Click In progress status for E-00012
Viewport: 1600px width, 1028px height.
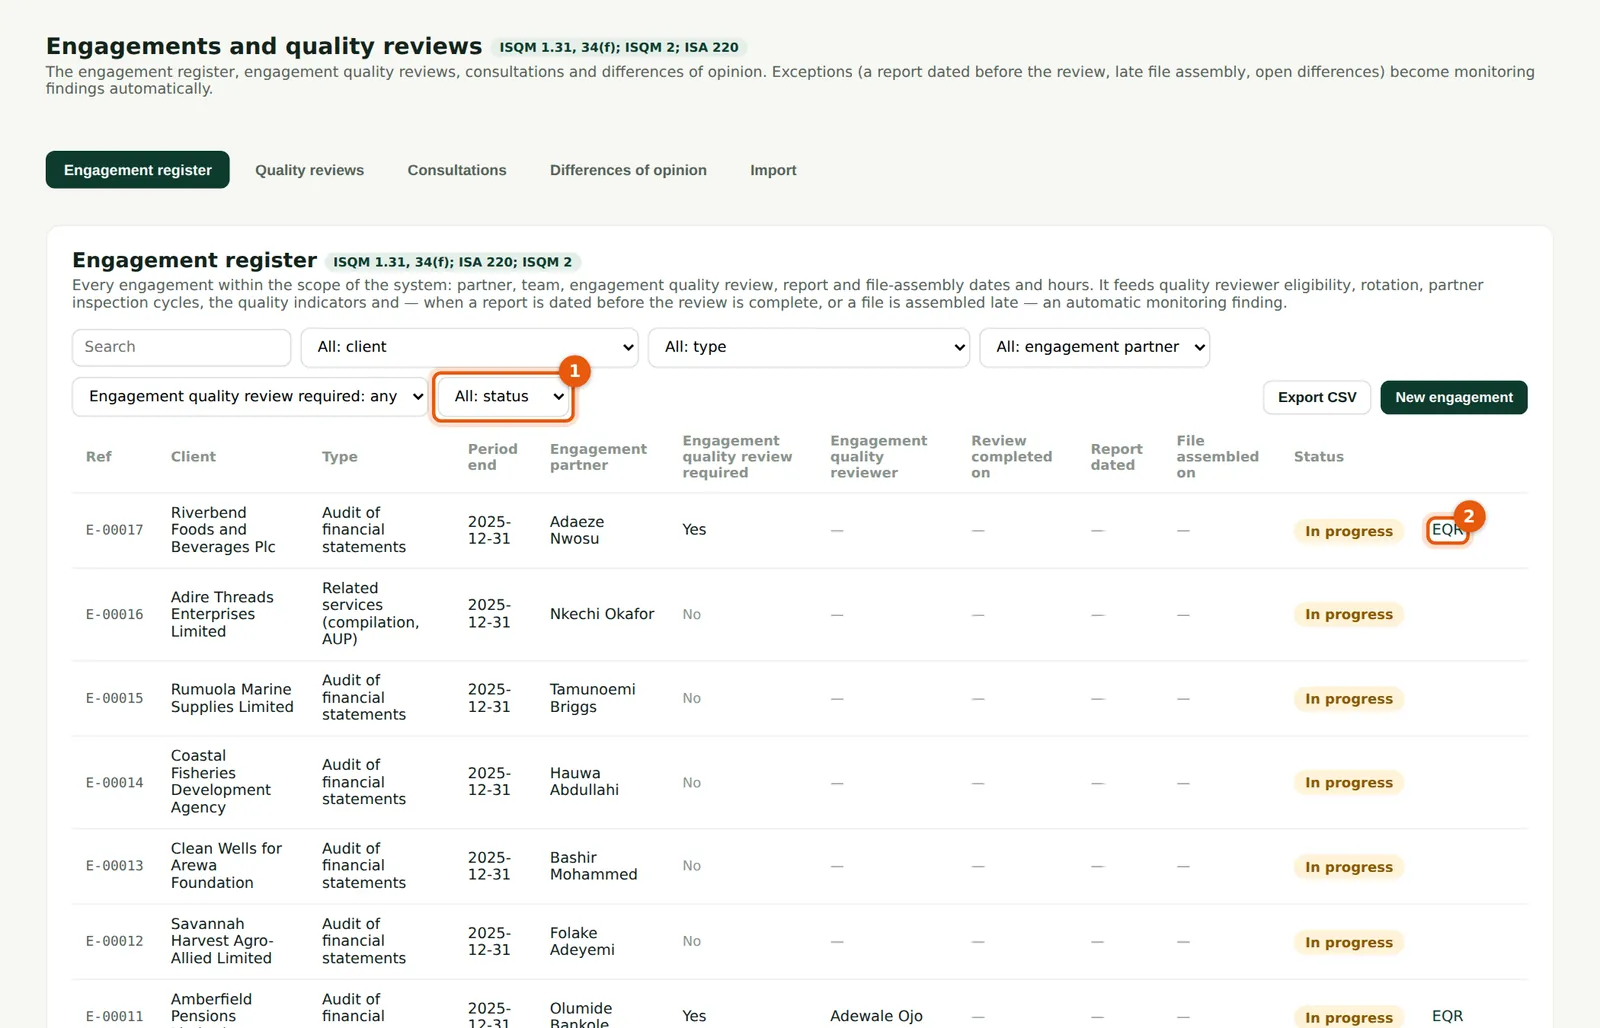point(1348,942)
